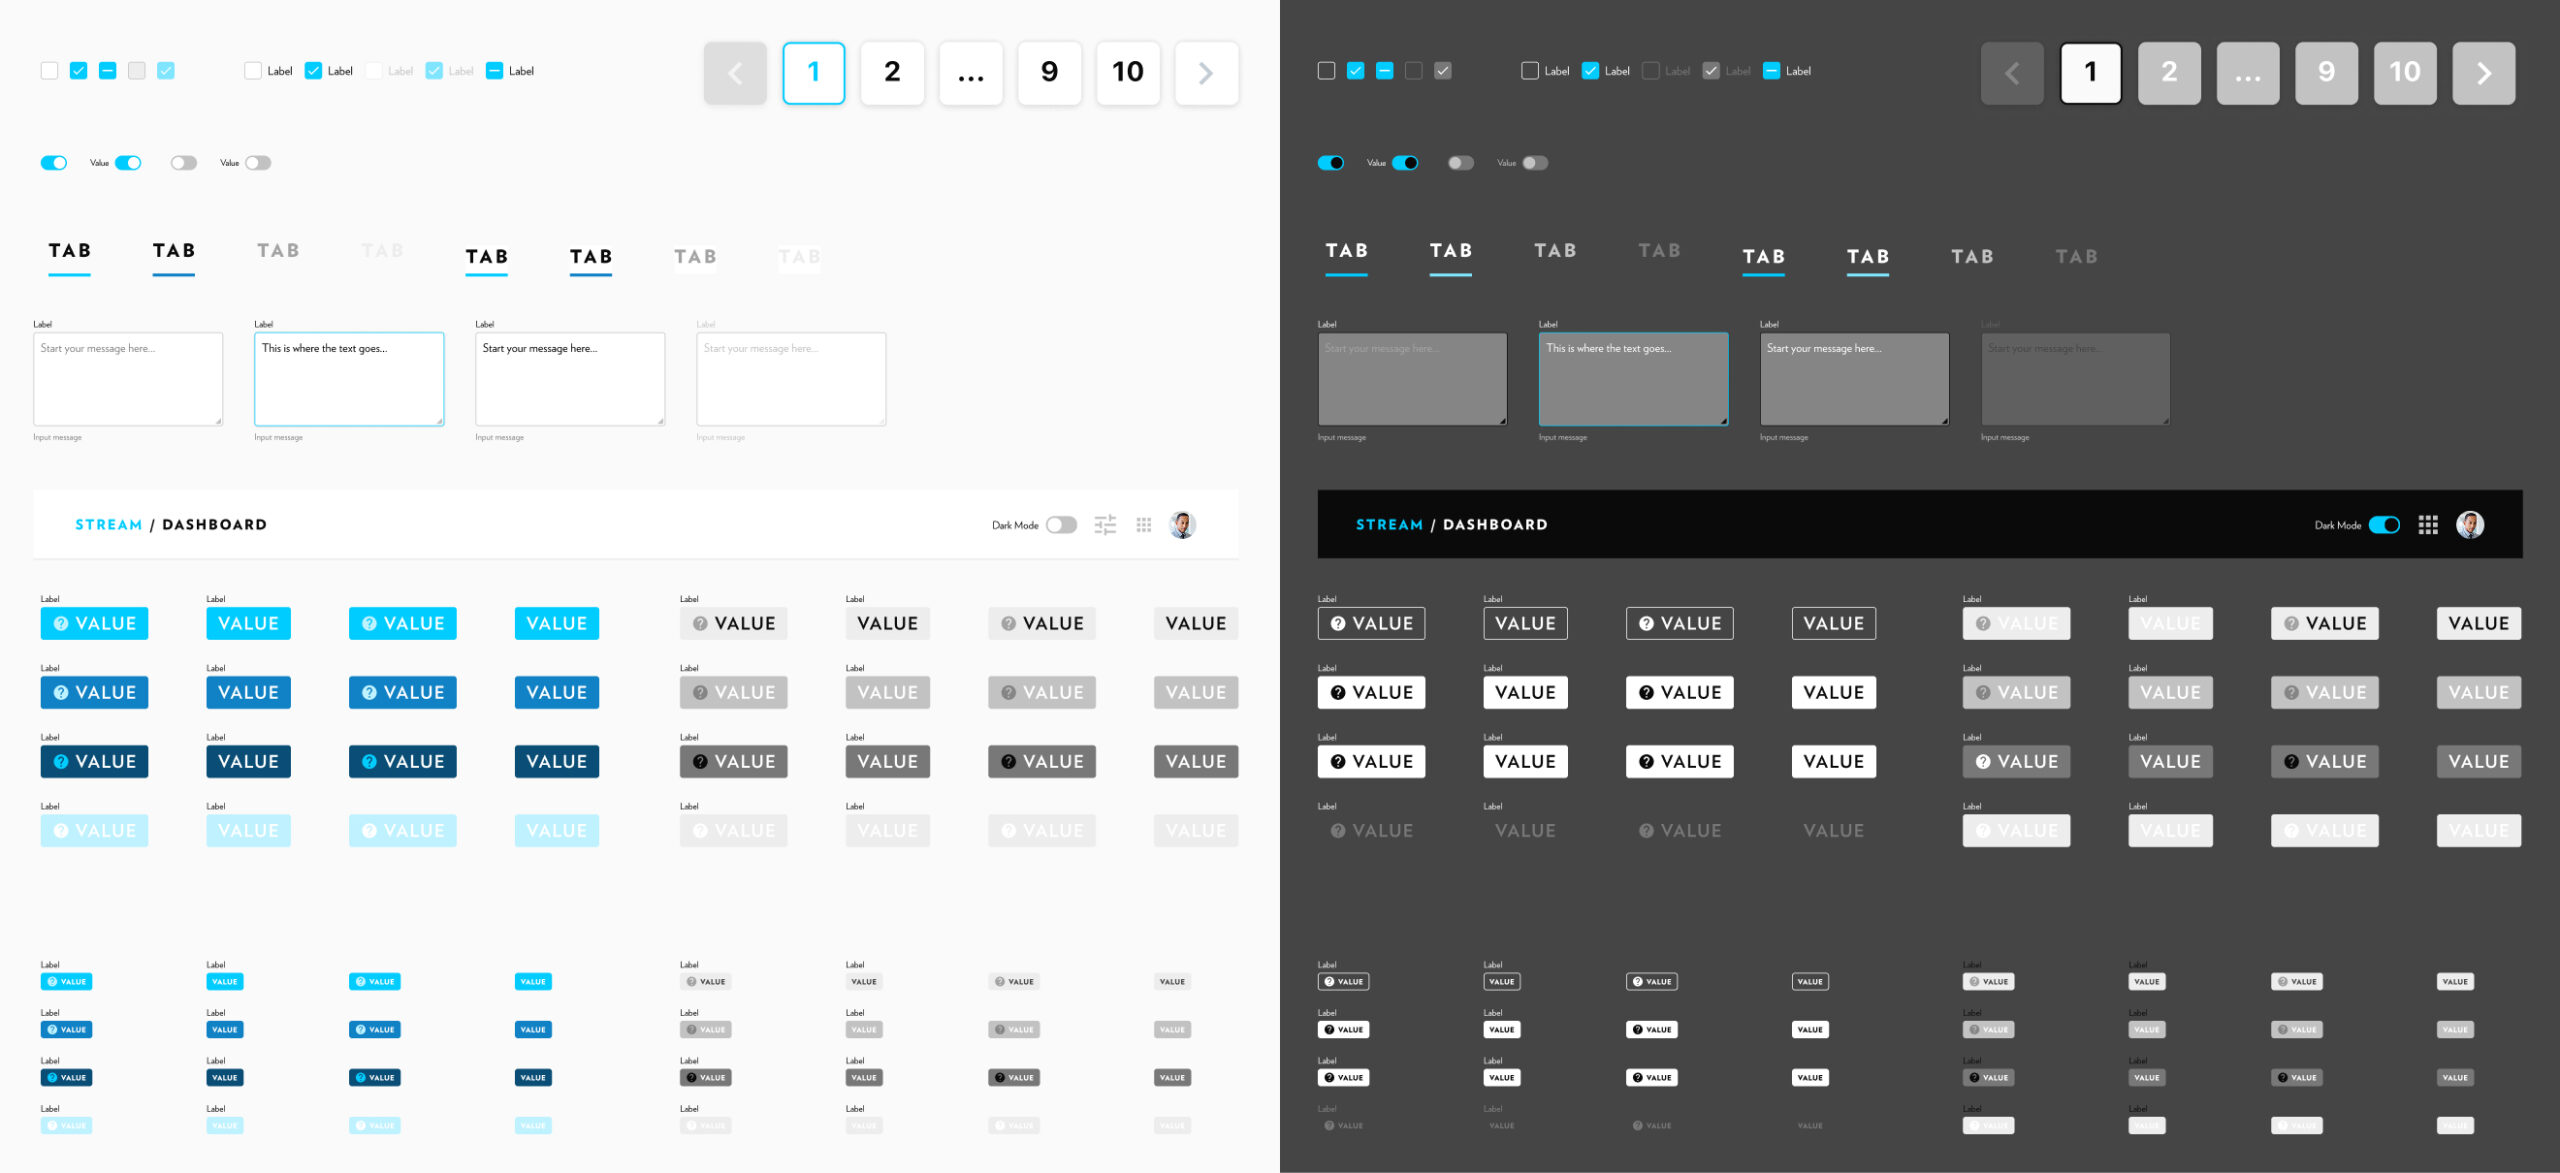Check the leftmost empty checkbox in light theme
The image size is (2560, 1173).
[x=49, y=71]
